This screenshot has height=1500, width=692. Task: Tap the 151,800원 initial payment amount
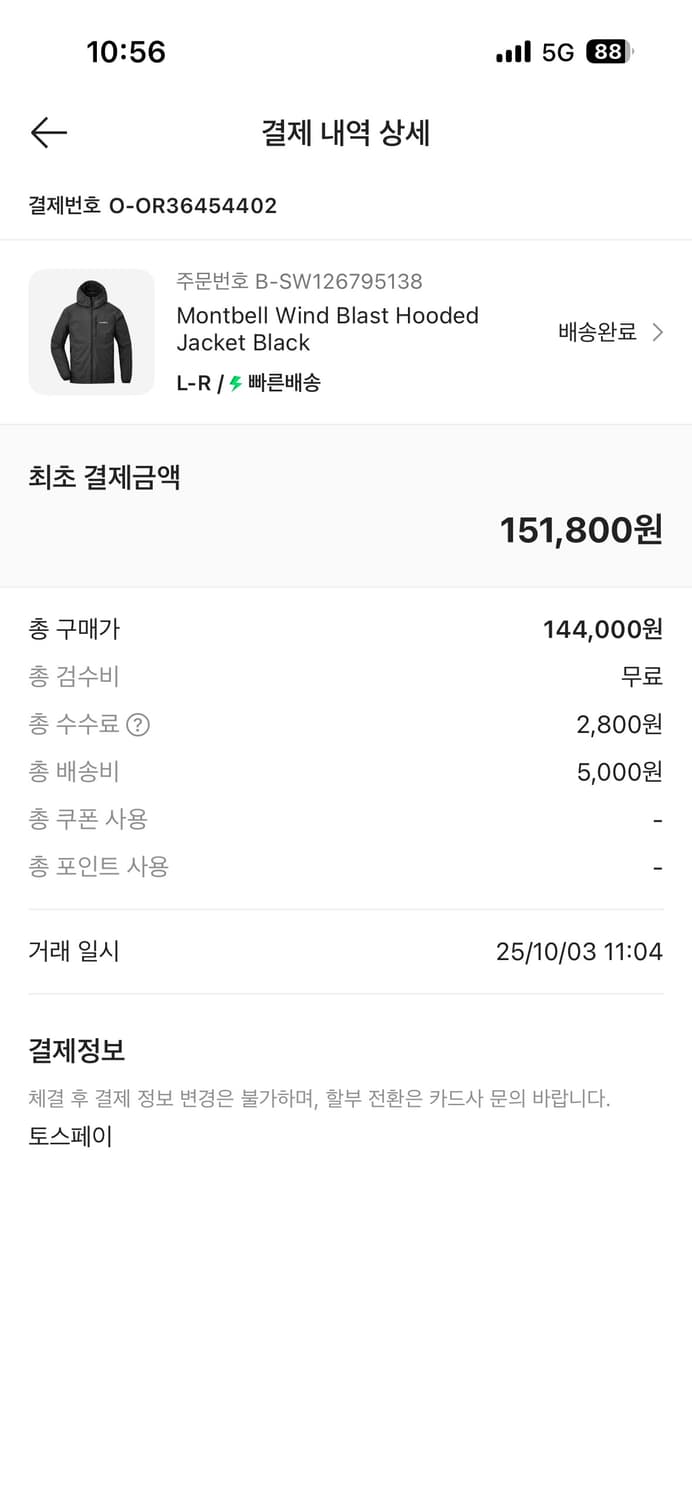(x=581, y=530)
